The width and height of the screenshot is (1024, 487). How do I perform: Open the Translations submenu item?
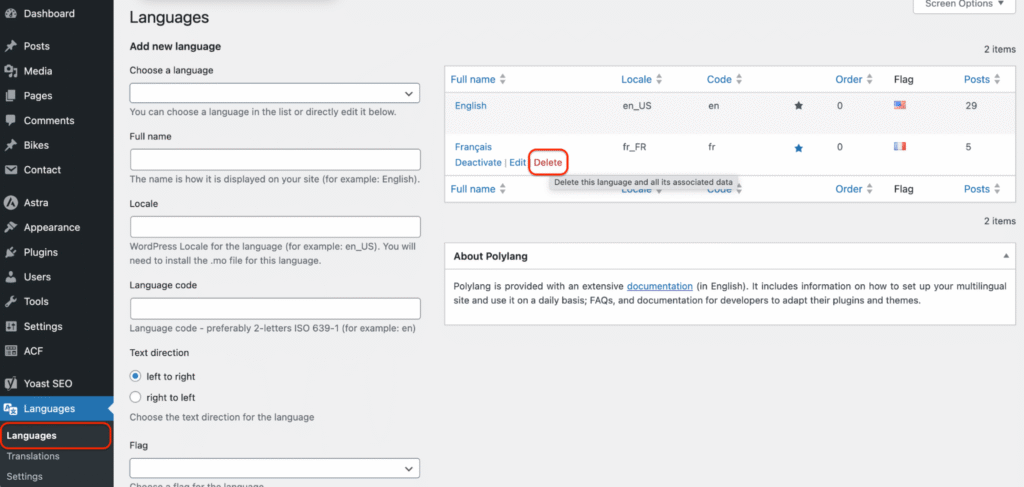point(33,456)
